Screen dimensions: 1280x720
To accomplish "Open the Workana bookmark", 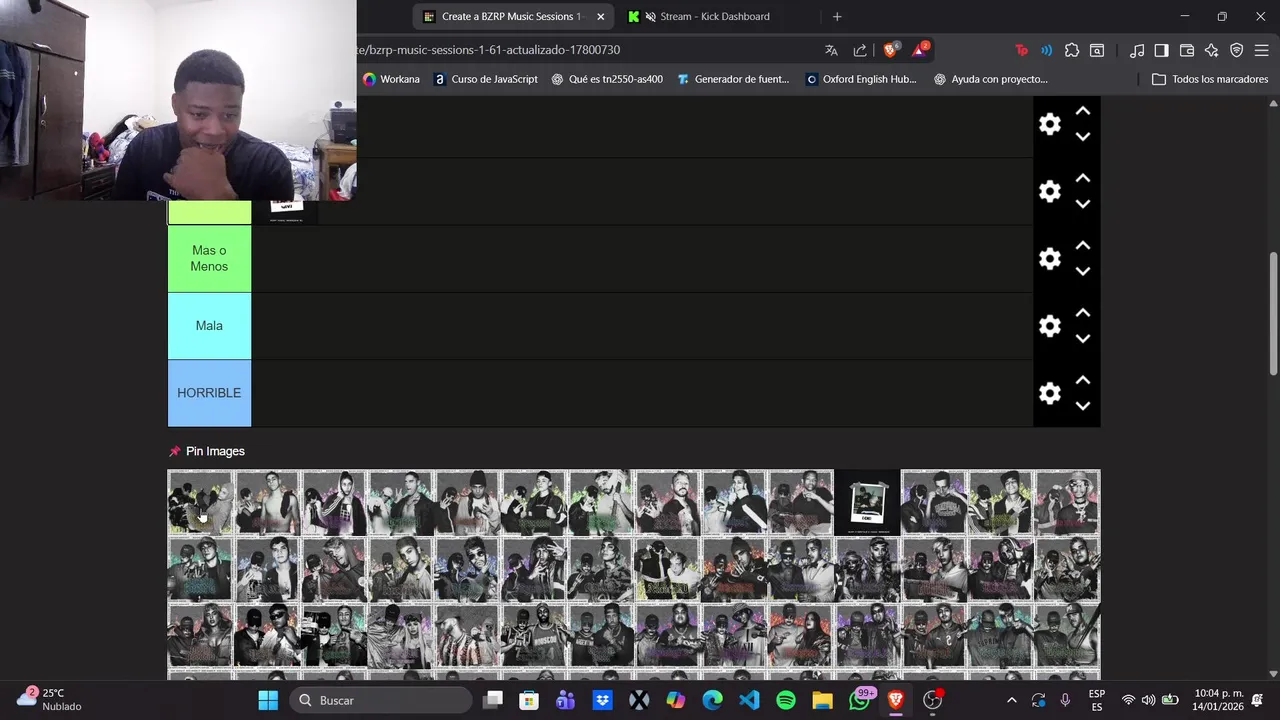I will point(391,79).
